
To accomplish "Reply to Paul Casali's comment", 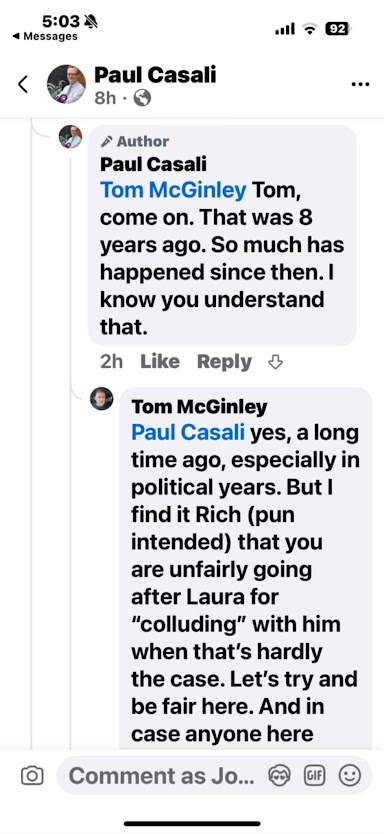I will (x=224, y=362).
